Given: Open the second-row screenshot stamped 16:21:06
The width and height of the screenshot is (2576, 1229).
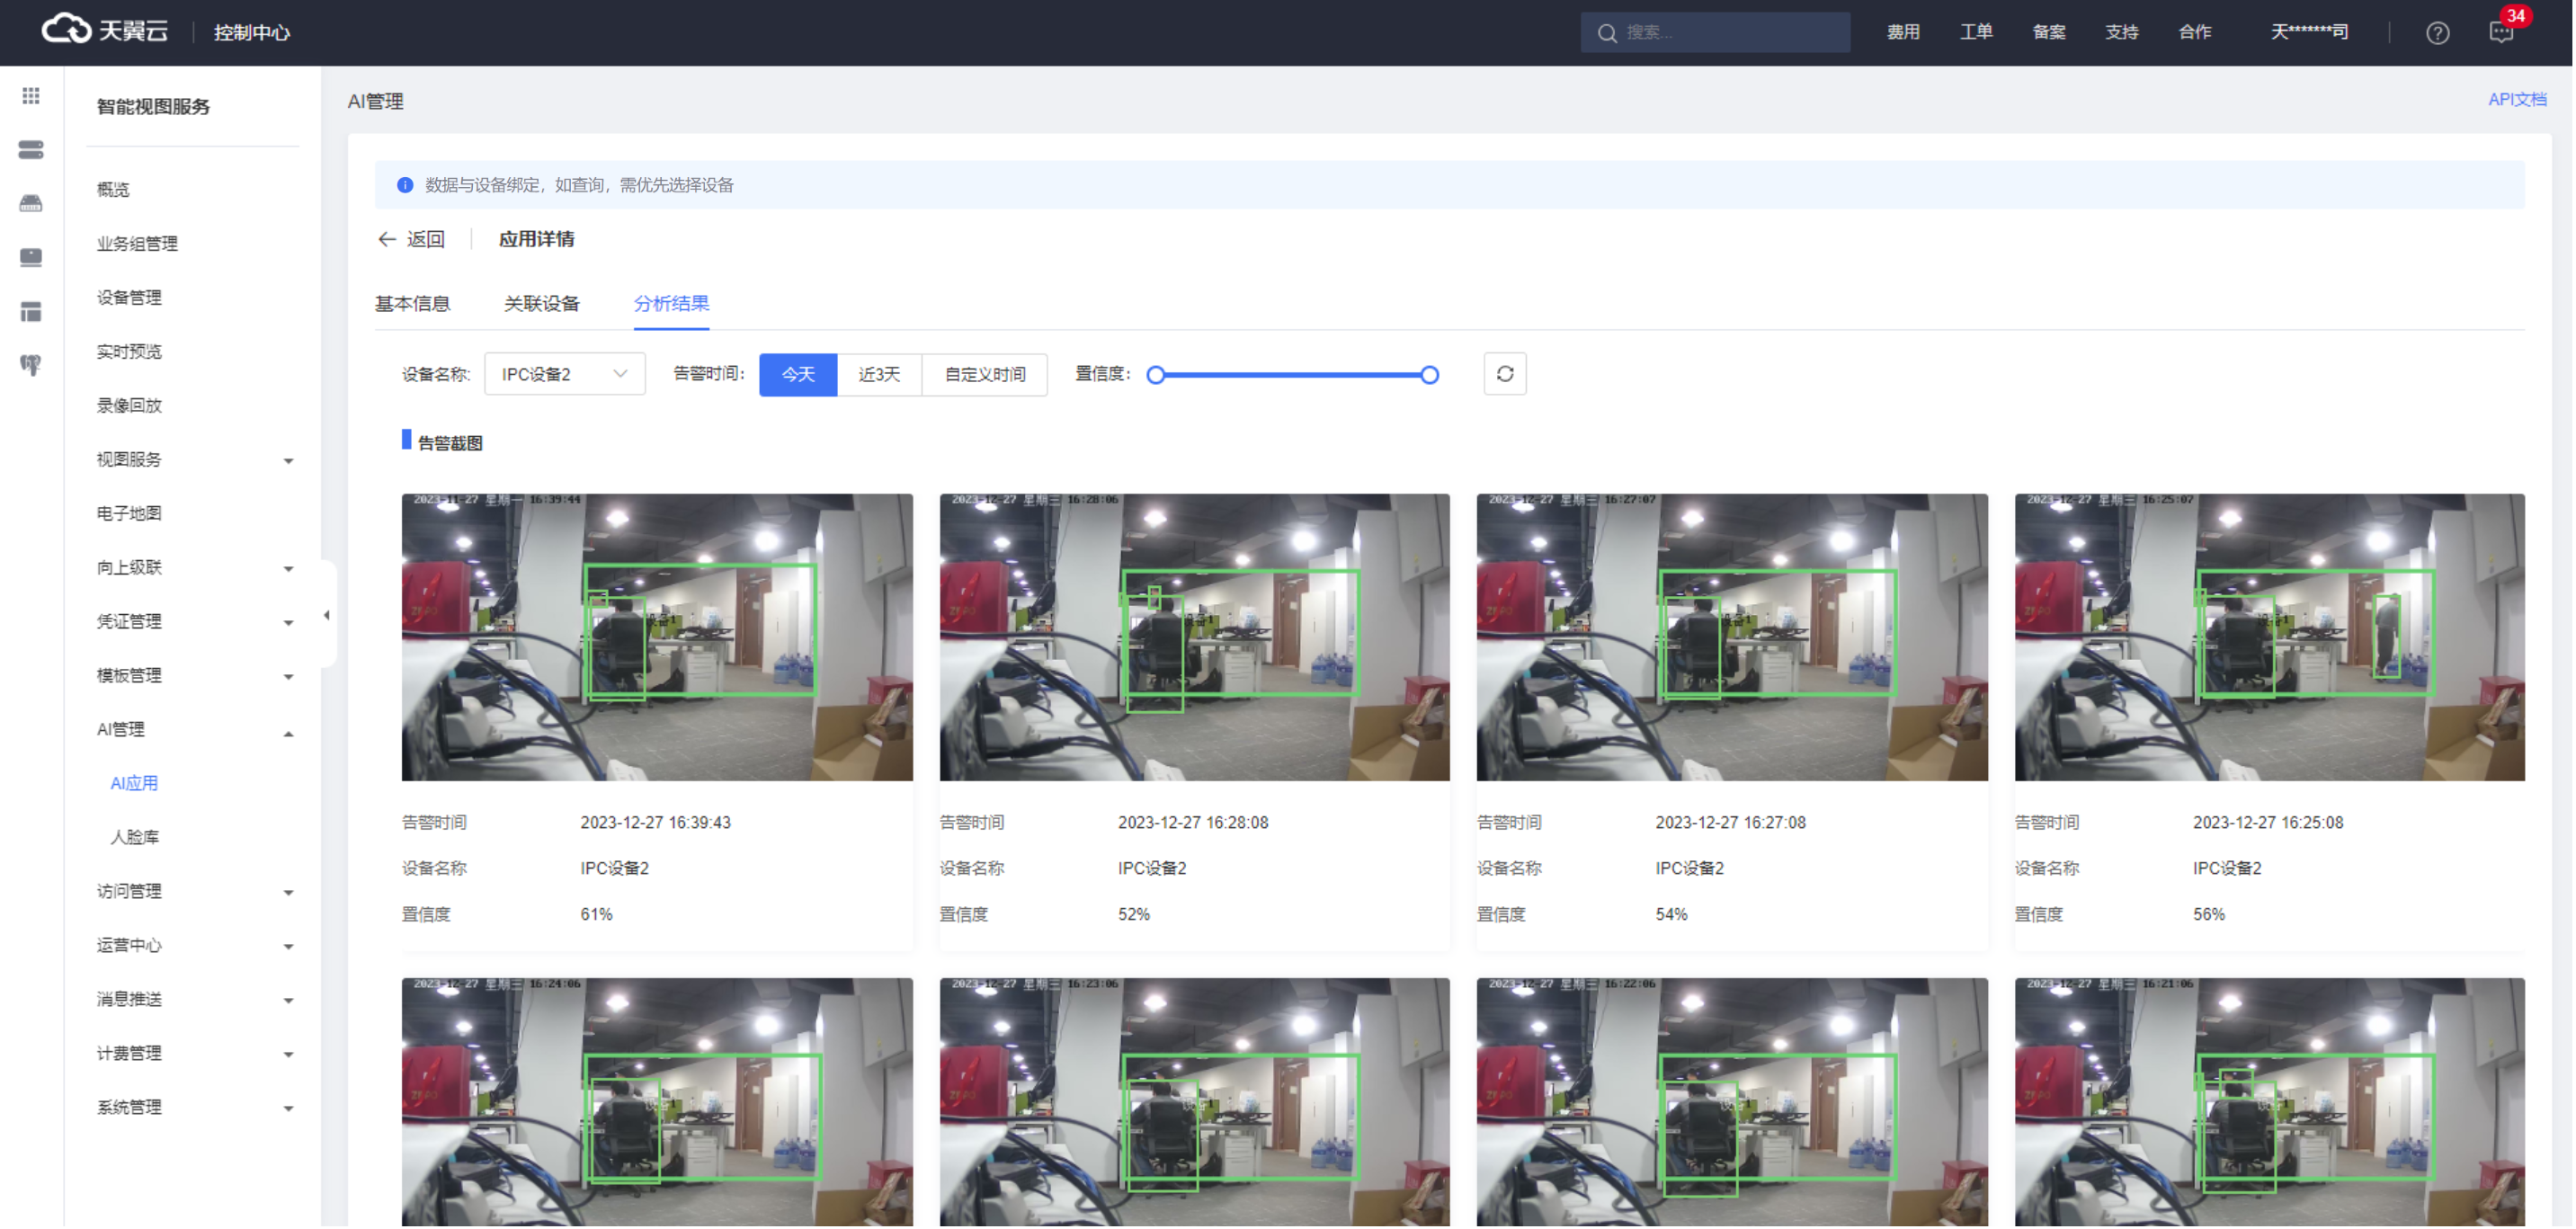Looking at the screenshot, I should pos(2271,1103).
